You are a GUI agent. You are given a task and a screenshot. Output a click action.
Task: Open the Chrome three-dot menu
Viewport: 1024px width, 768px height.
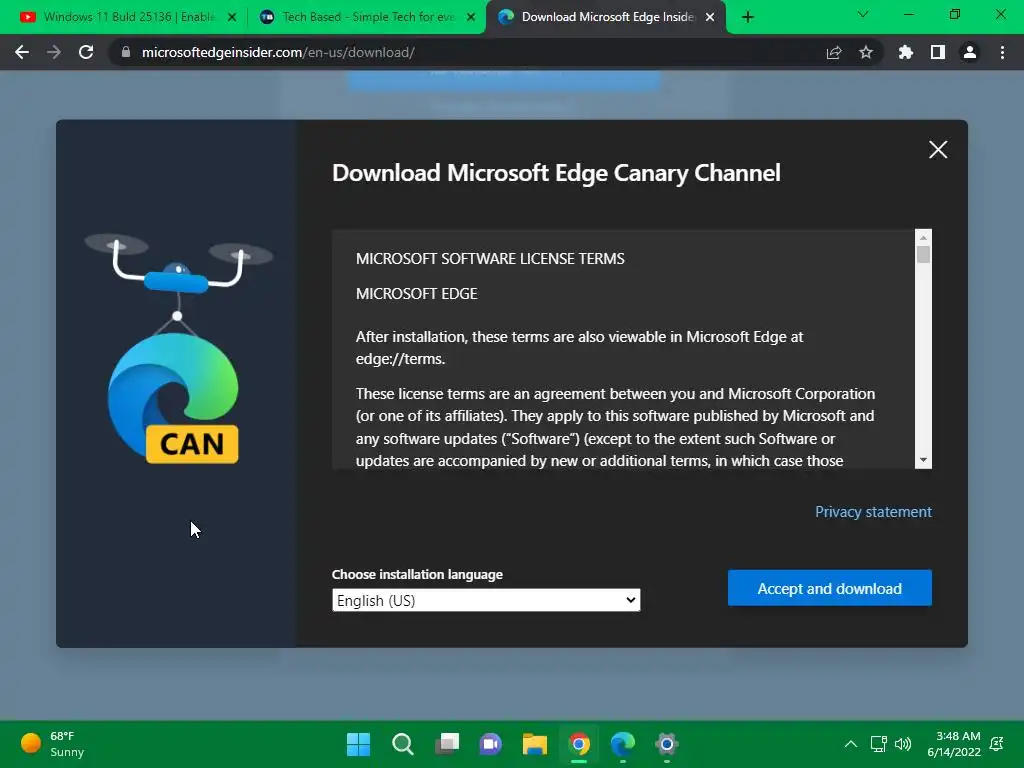(1002, 52)
